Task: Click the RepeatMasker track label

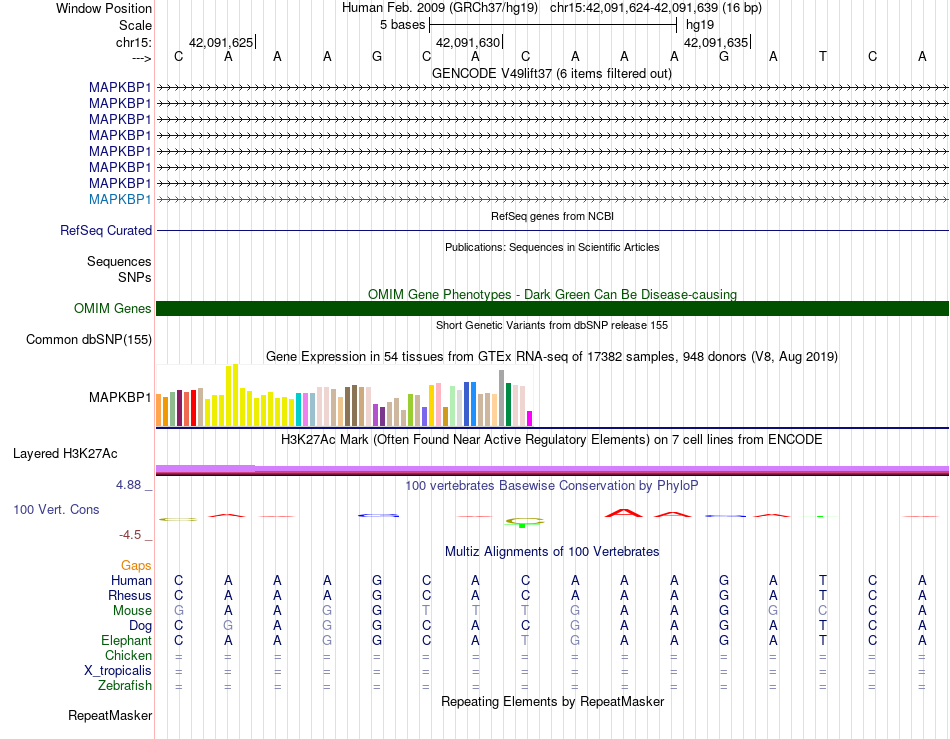Action: [110, 715]
